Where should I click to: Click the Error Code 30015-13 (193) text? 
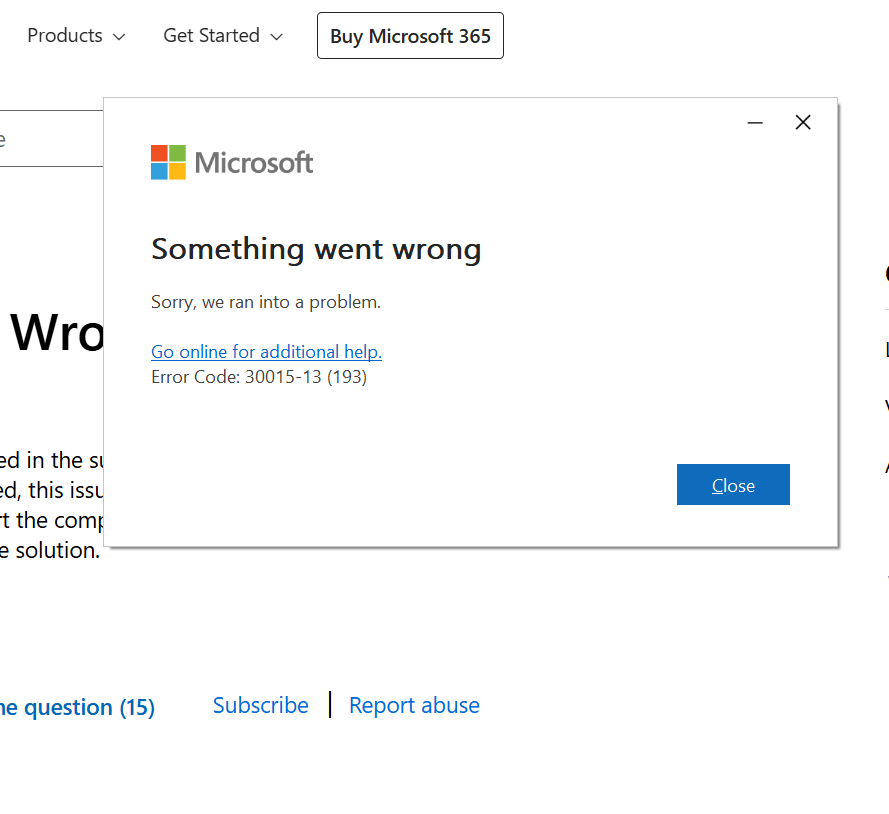pos(259,377)
